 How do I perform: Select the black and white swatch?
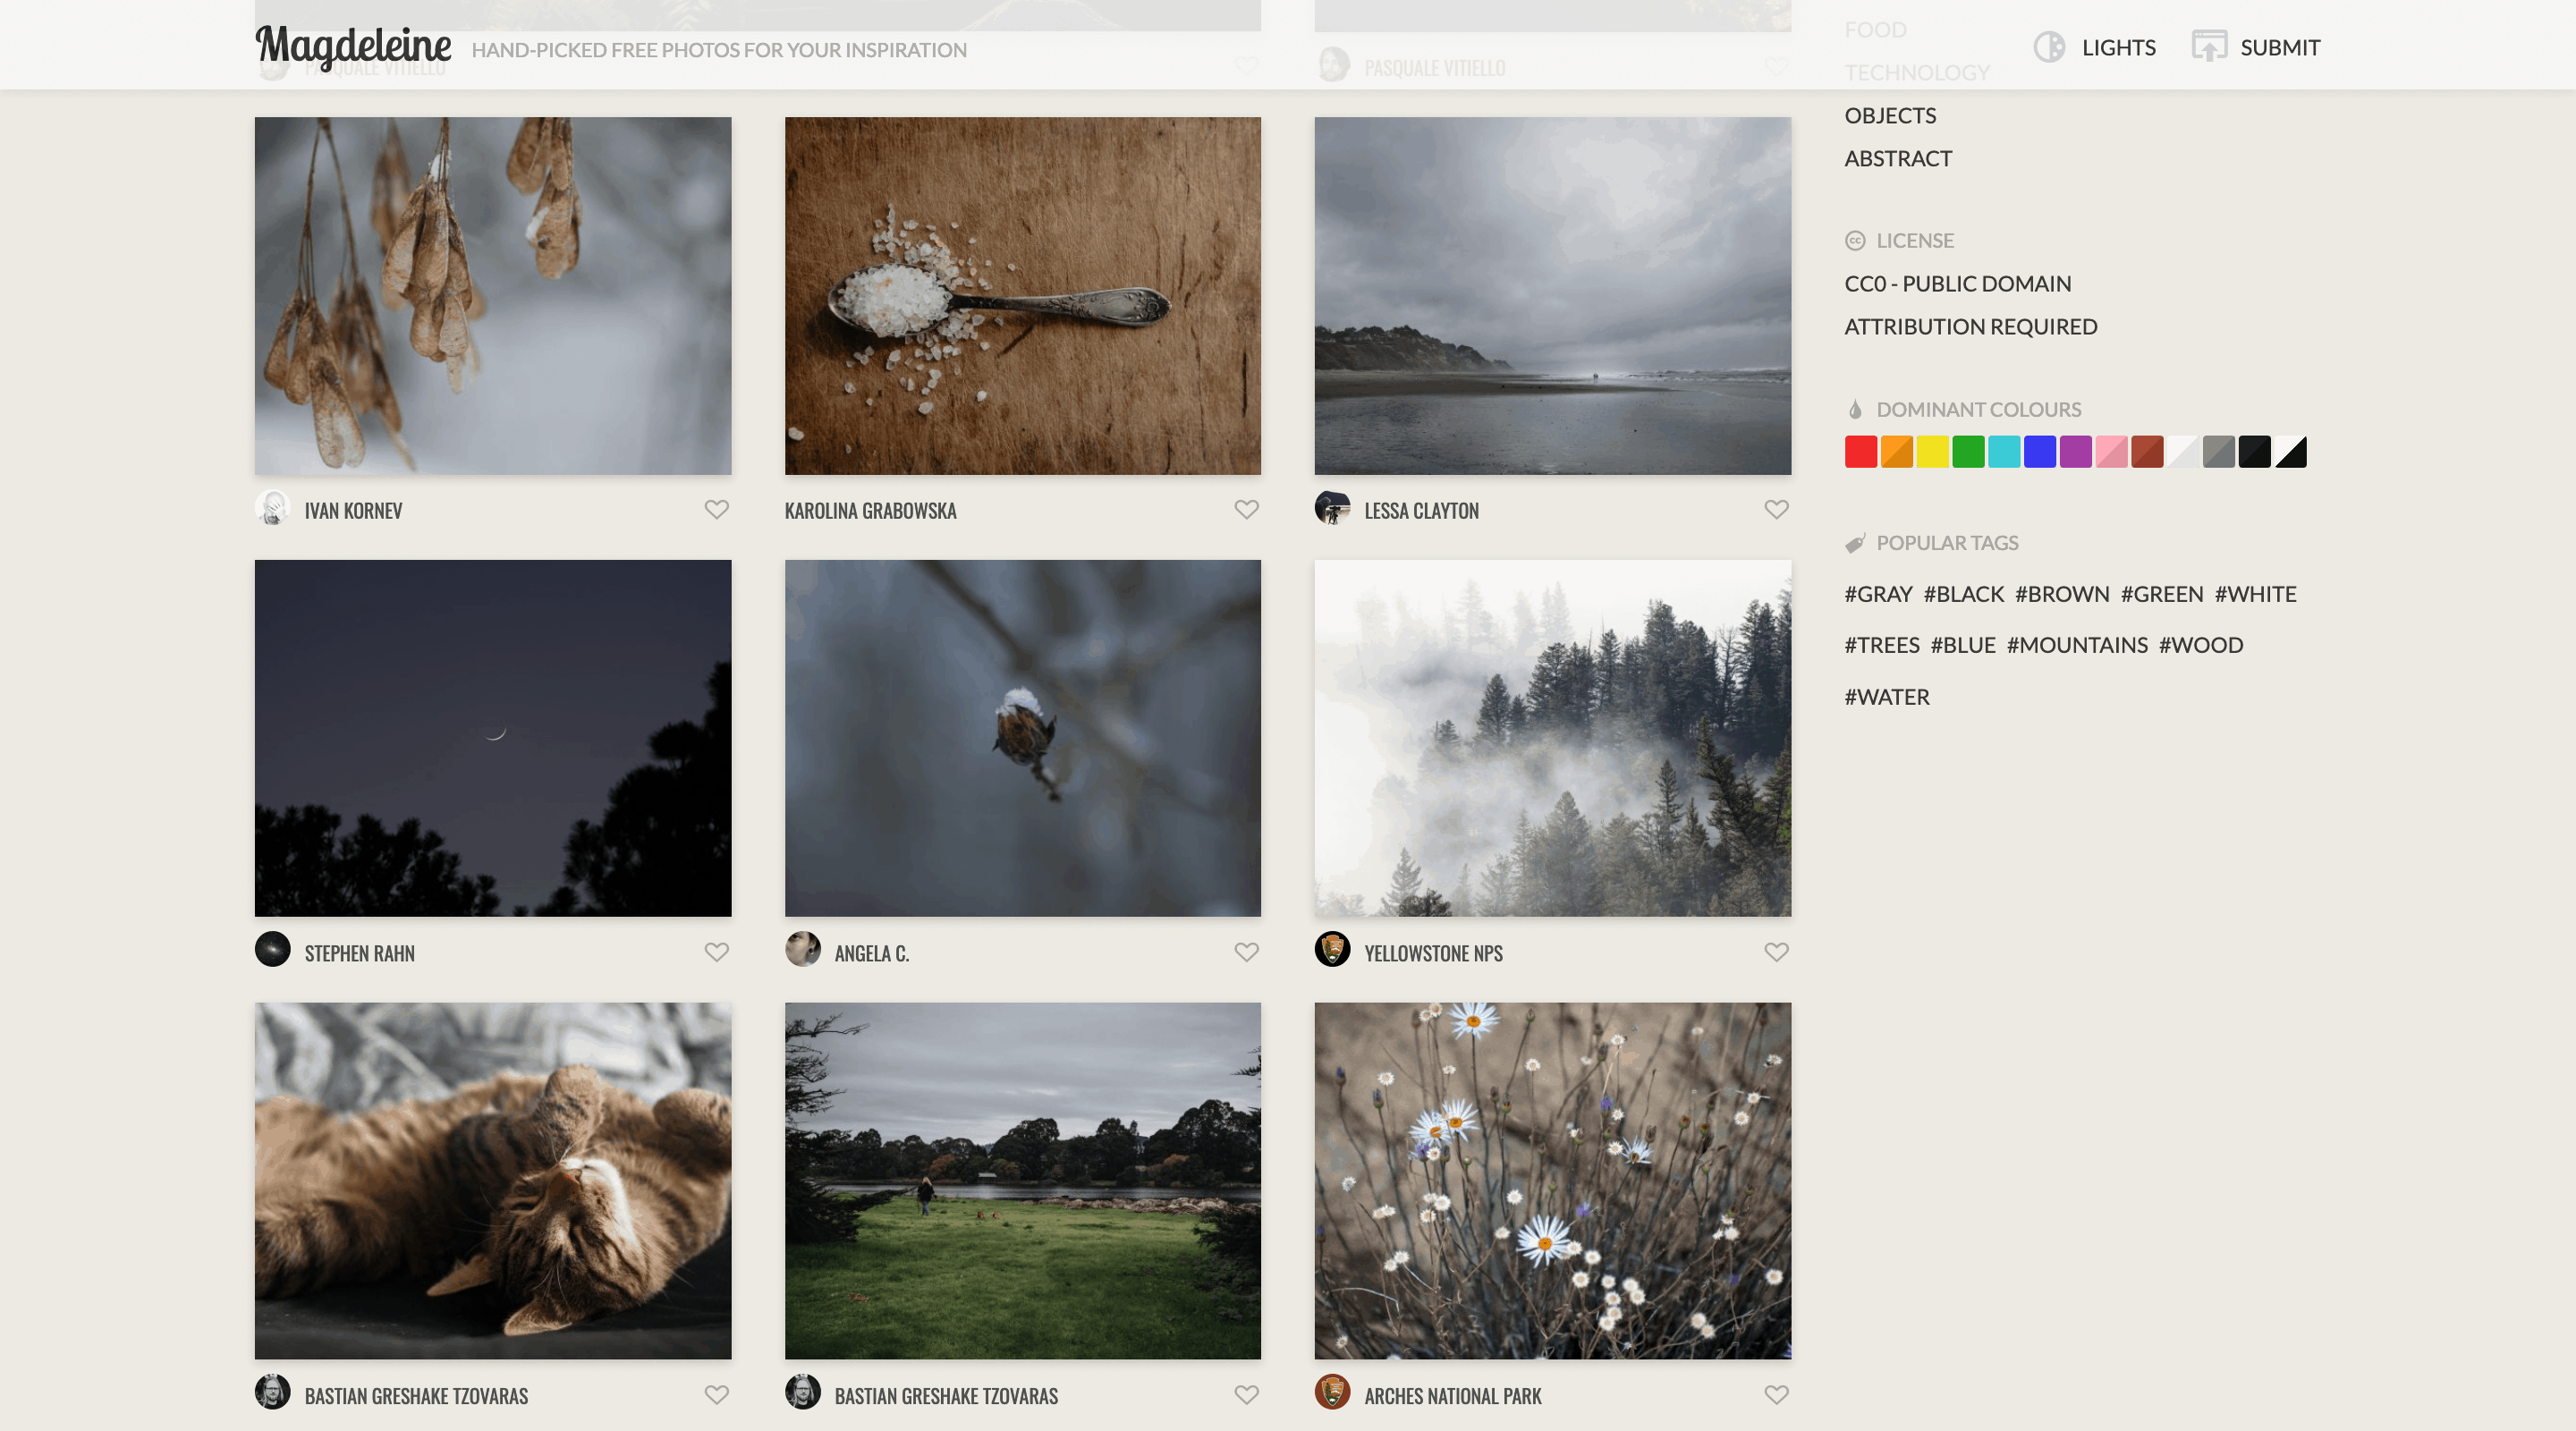(x=2291, y=452)
